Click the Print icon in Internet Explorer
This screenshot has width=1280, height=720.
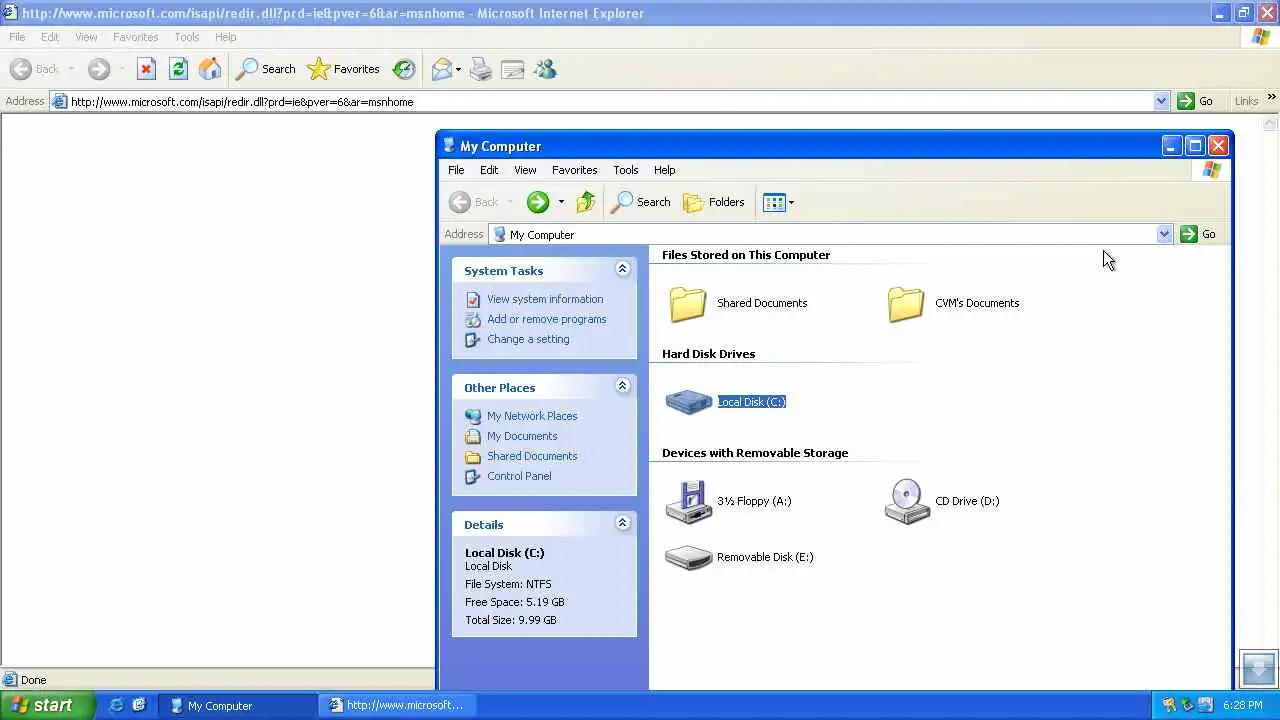pos(480,69)
